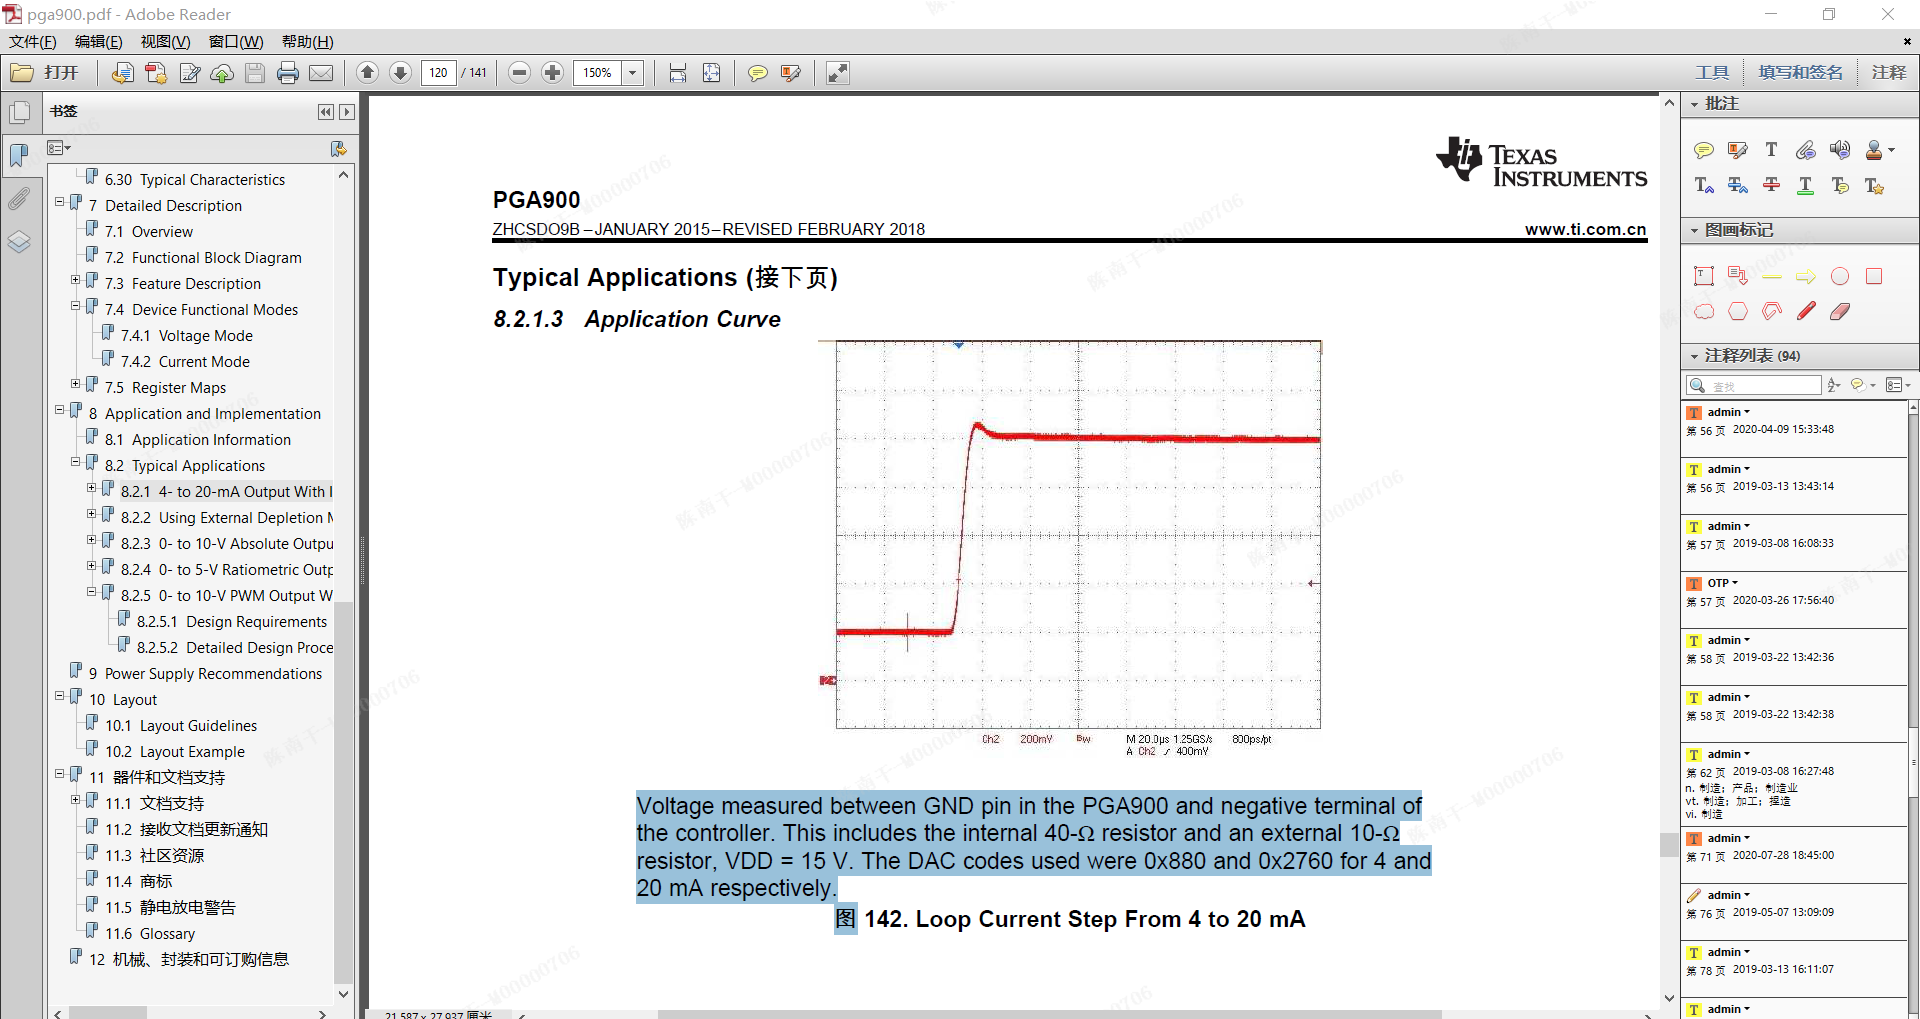
Task: Select the record audio comment tool
Action: pos(1839,150)
